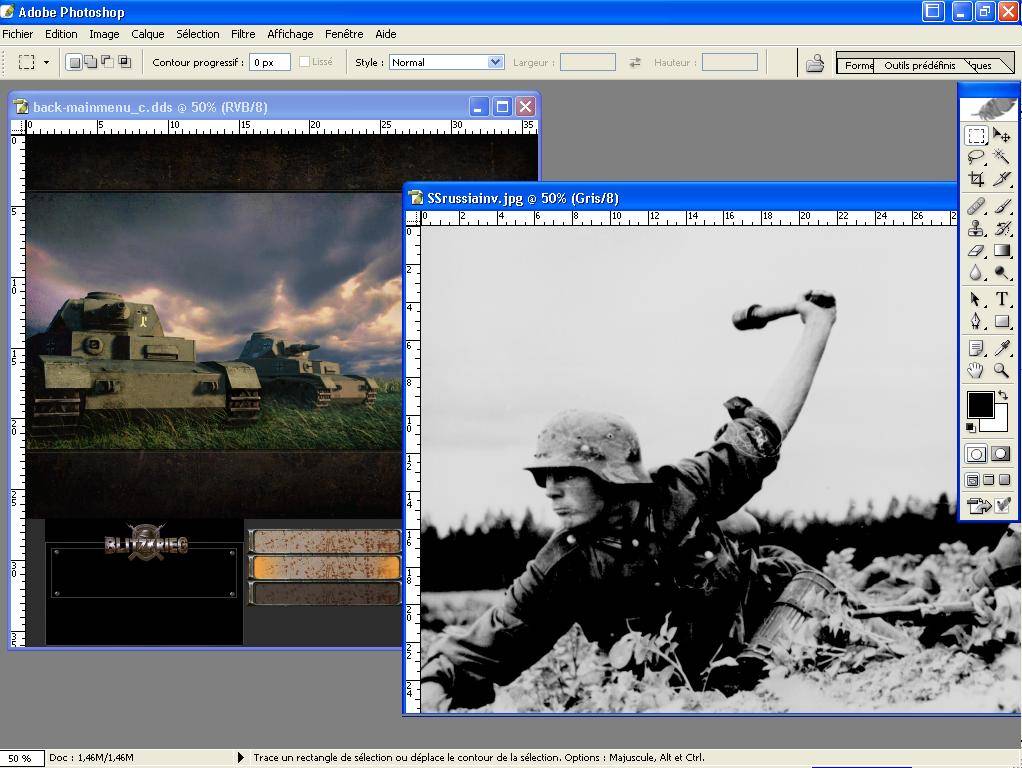Open the Filtre menu

243,34
